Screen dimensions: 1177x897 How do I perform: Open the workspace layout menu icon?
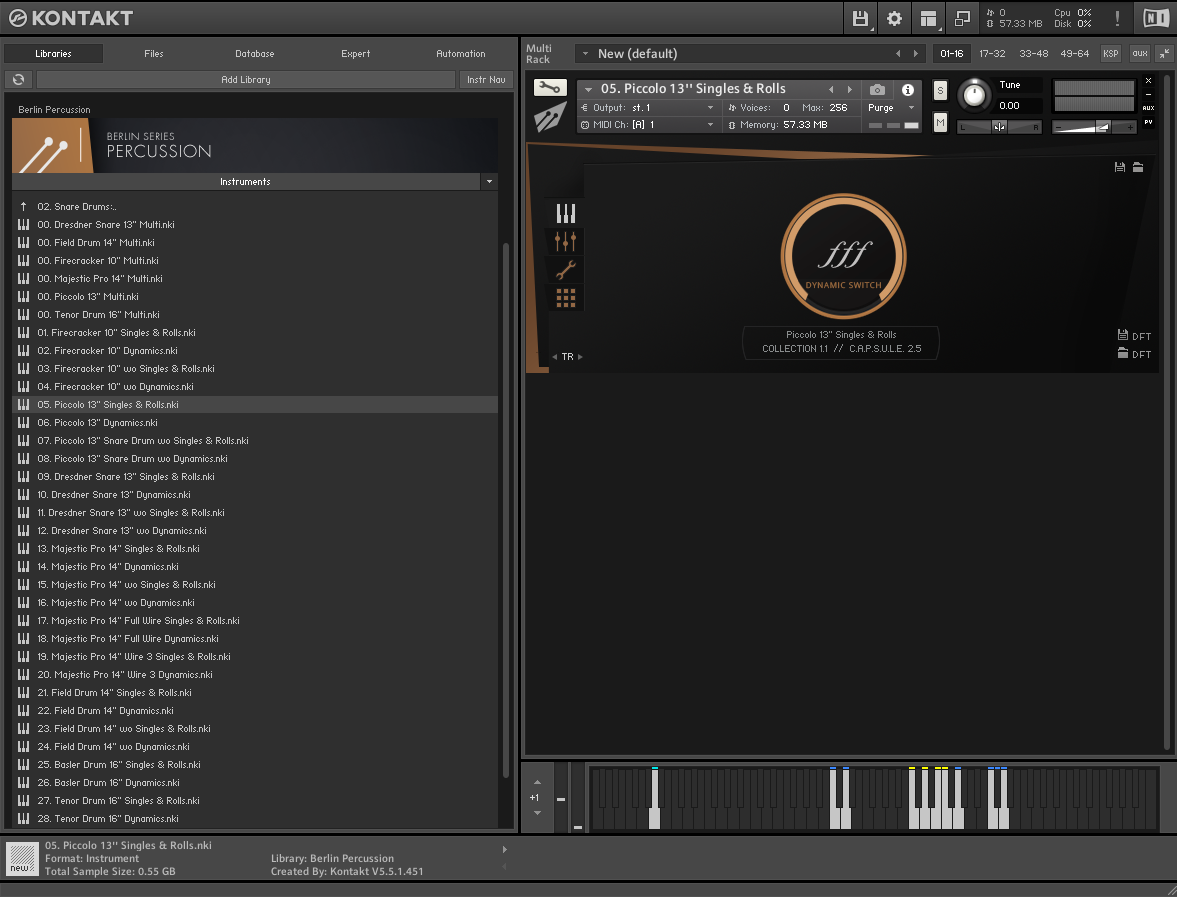pyautogui.click(x=929, y=18)
